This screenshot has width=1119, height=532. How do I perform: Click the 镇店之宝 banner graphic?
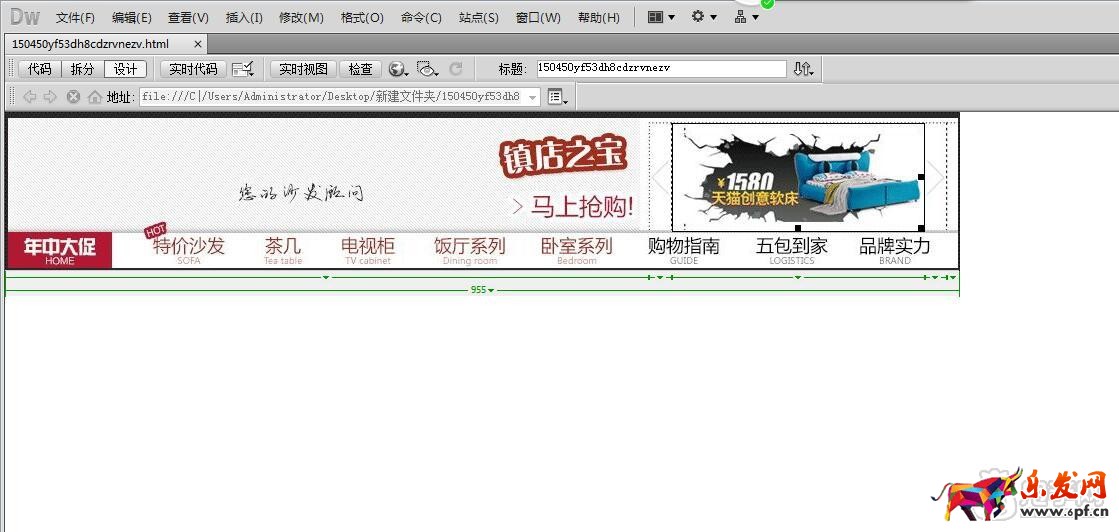coord(563,157)
